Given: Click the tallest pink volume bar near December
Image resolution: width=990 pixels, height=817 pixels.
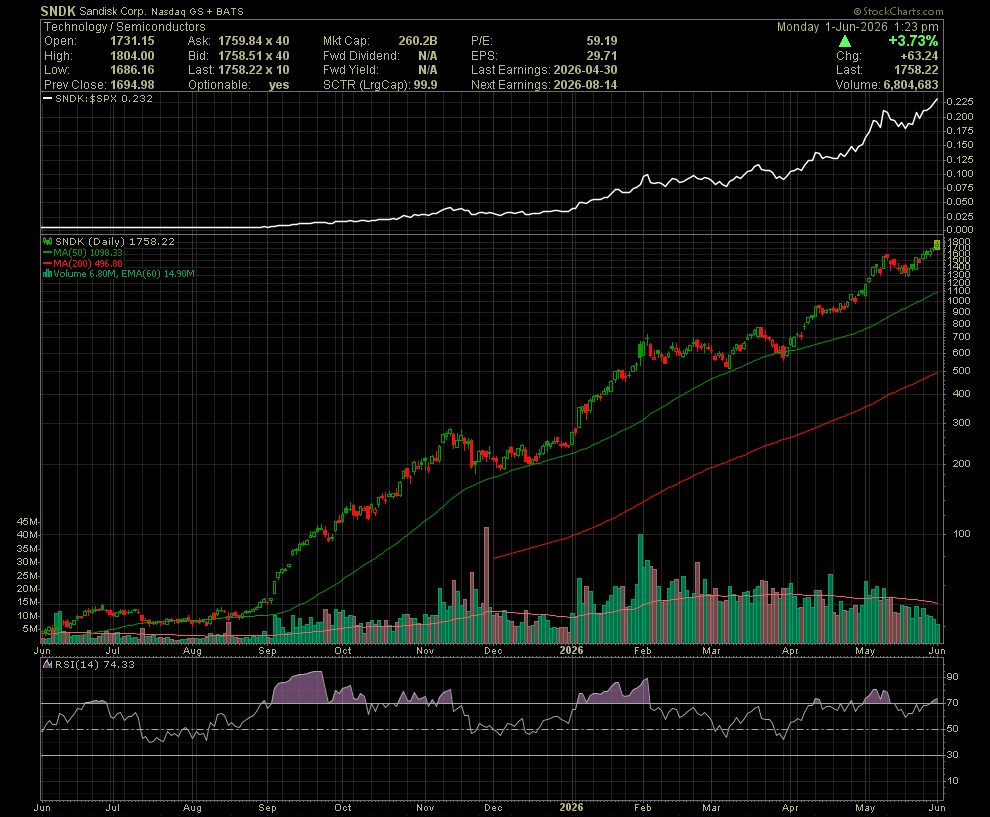Looking at the screenshot, I should [x=486, y=585].
